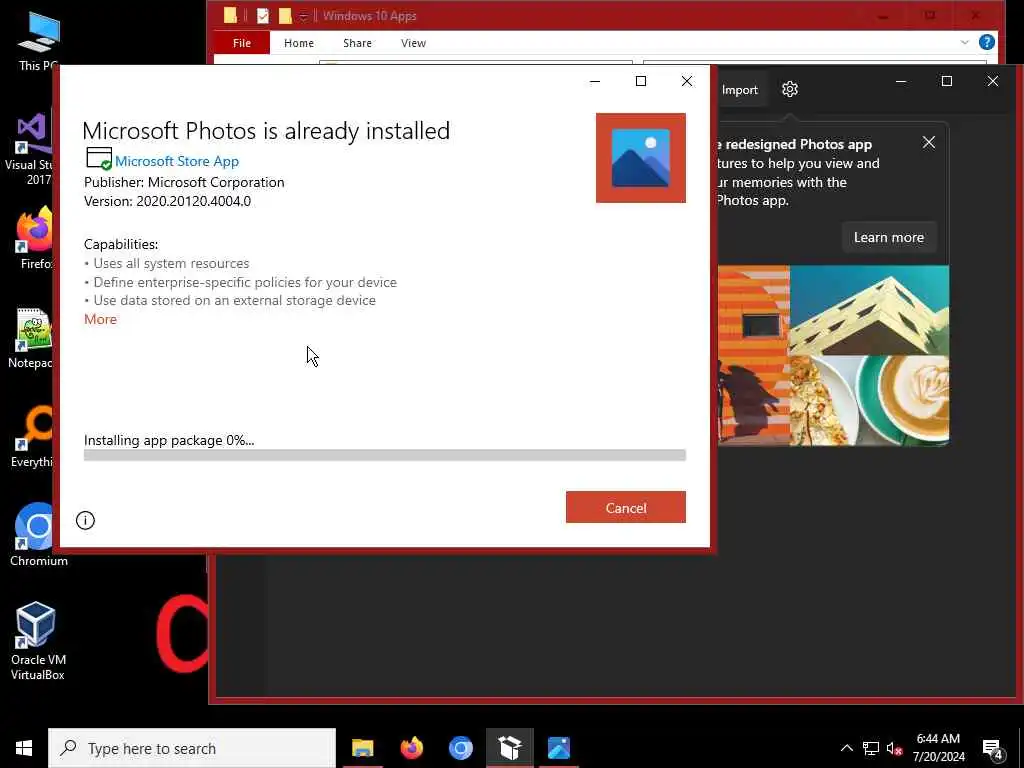The width and height of the screenshot is (1024, 768).
Task: Open the Microsoft Store App link
Action: click(177, 161)
